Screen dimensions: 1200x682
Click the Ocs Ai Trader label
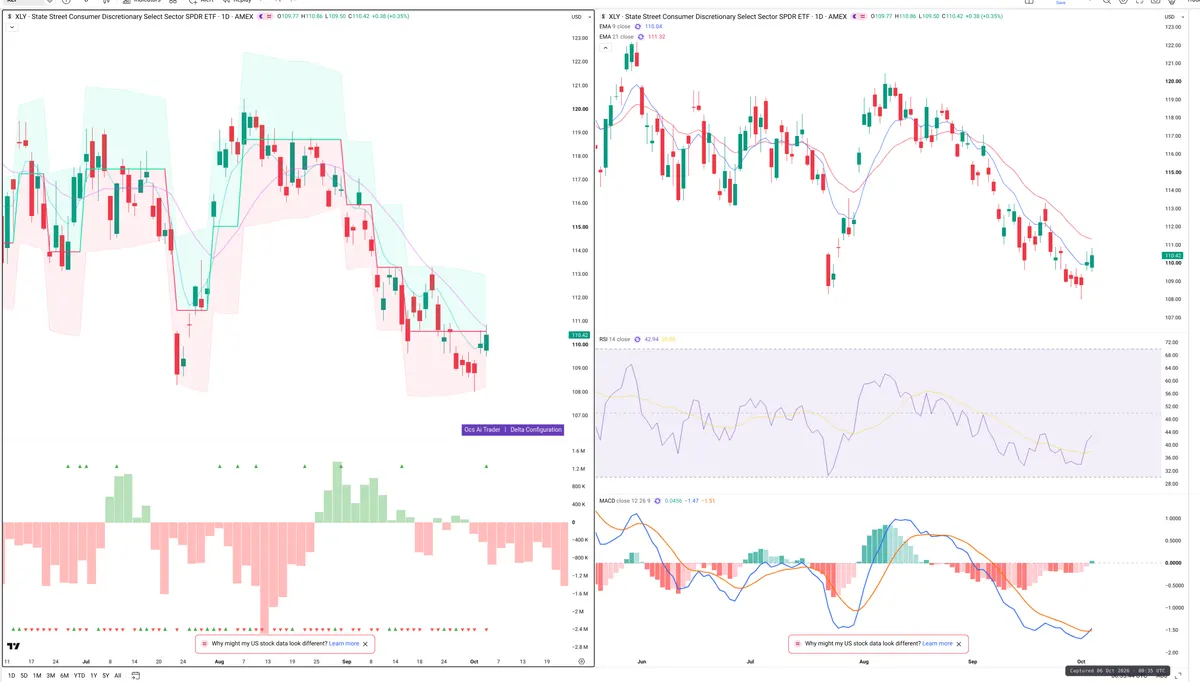[x=482, y=429]
